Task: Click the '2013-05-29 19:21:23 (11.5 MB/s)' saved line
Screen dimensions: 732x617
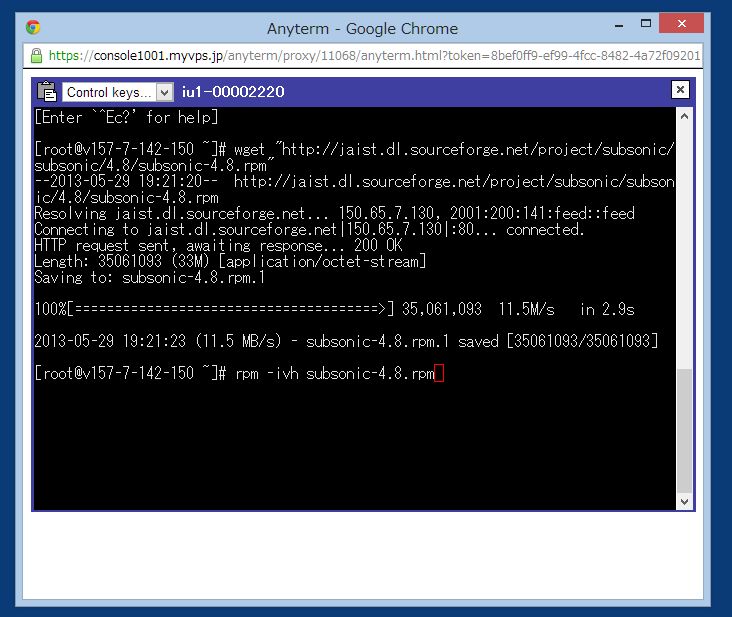Action: [346, 341]
